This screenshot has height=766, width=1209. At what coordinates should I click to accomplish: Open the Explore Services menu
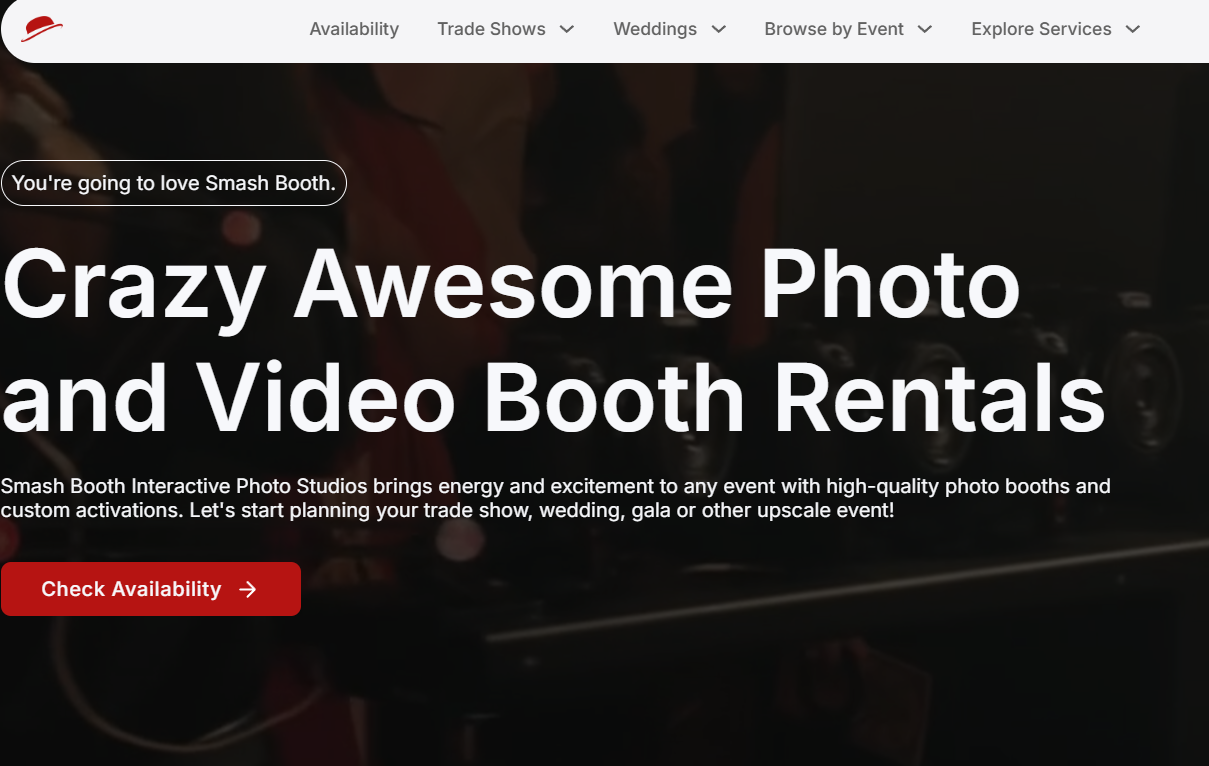coord(1041,29)
